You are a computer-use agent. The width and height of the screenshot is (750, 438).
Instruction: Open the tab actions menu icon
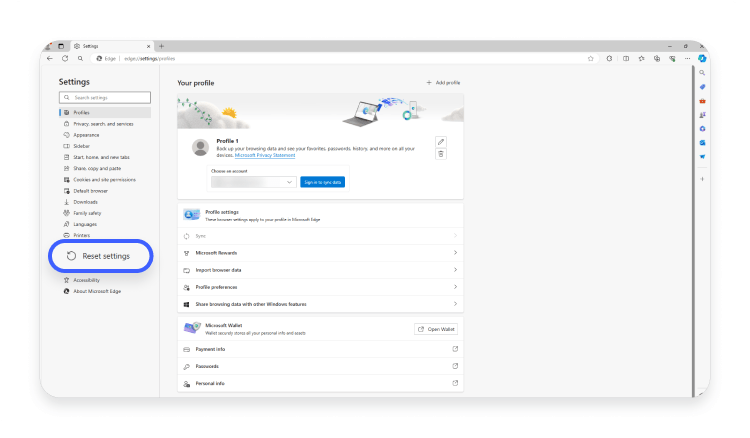[61, 46]
